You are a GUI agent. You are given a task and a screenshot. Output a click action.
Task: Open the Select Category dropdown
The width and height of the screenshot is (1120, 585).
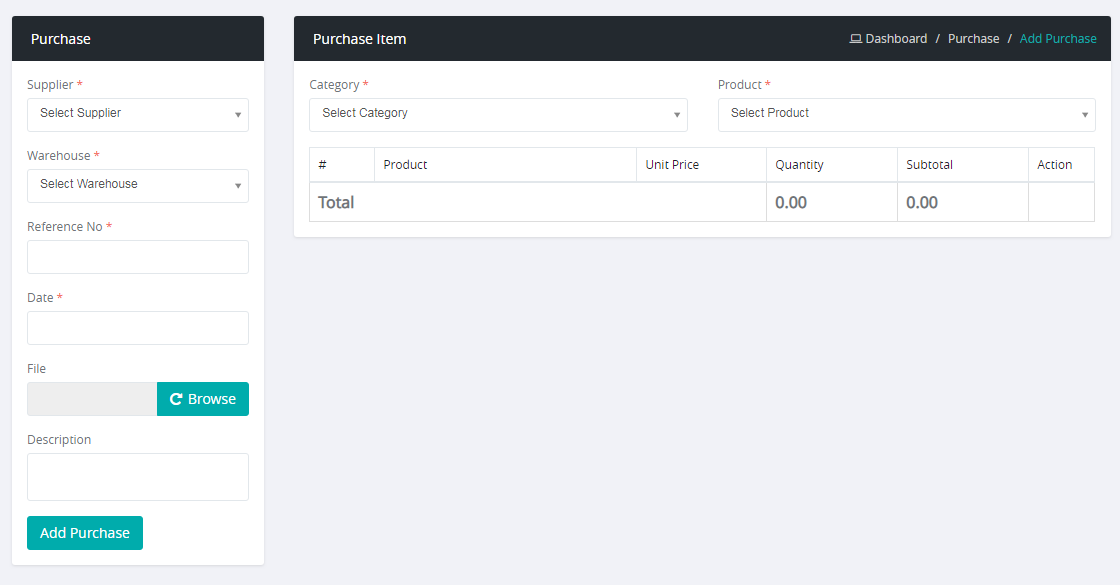pos(498,114)
